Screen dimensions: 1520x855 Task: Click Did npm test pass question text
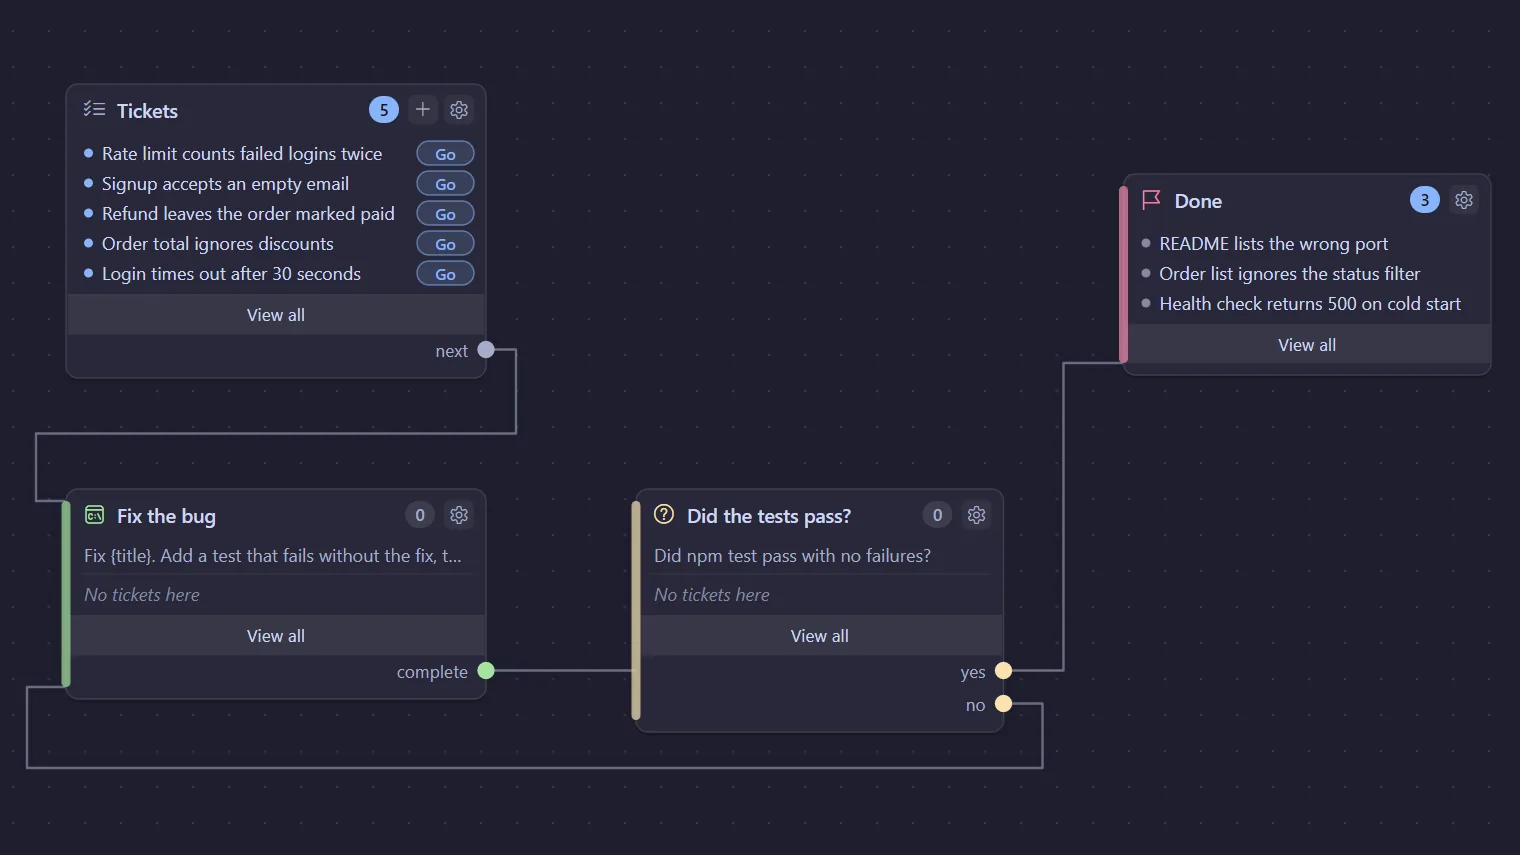[x=792, y=556]
